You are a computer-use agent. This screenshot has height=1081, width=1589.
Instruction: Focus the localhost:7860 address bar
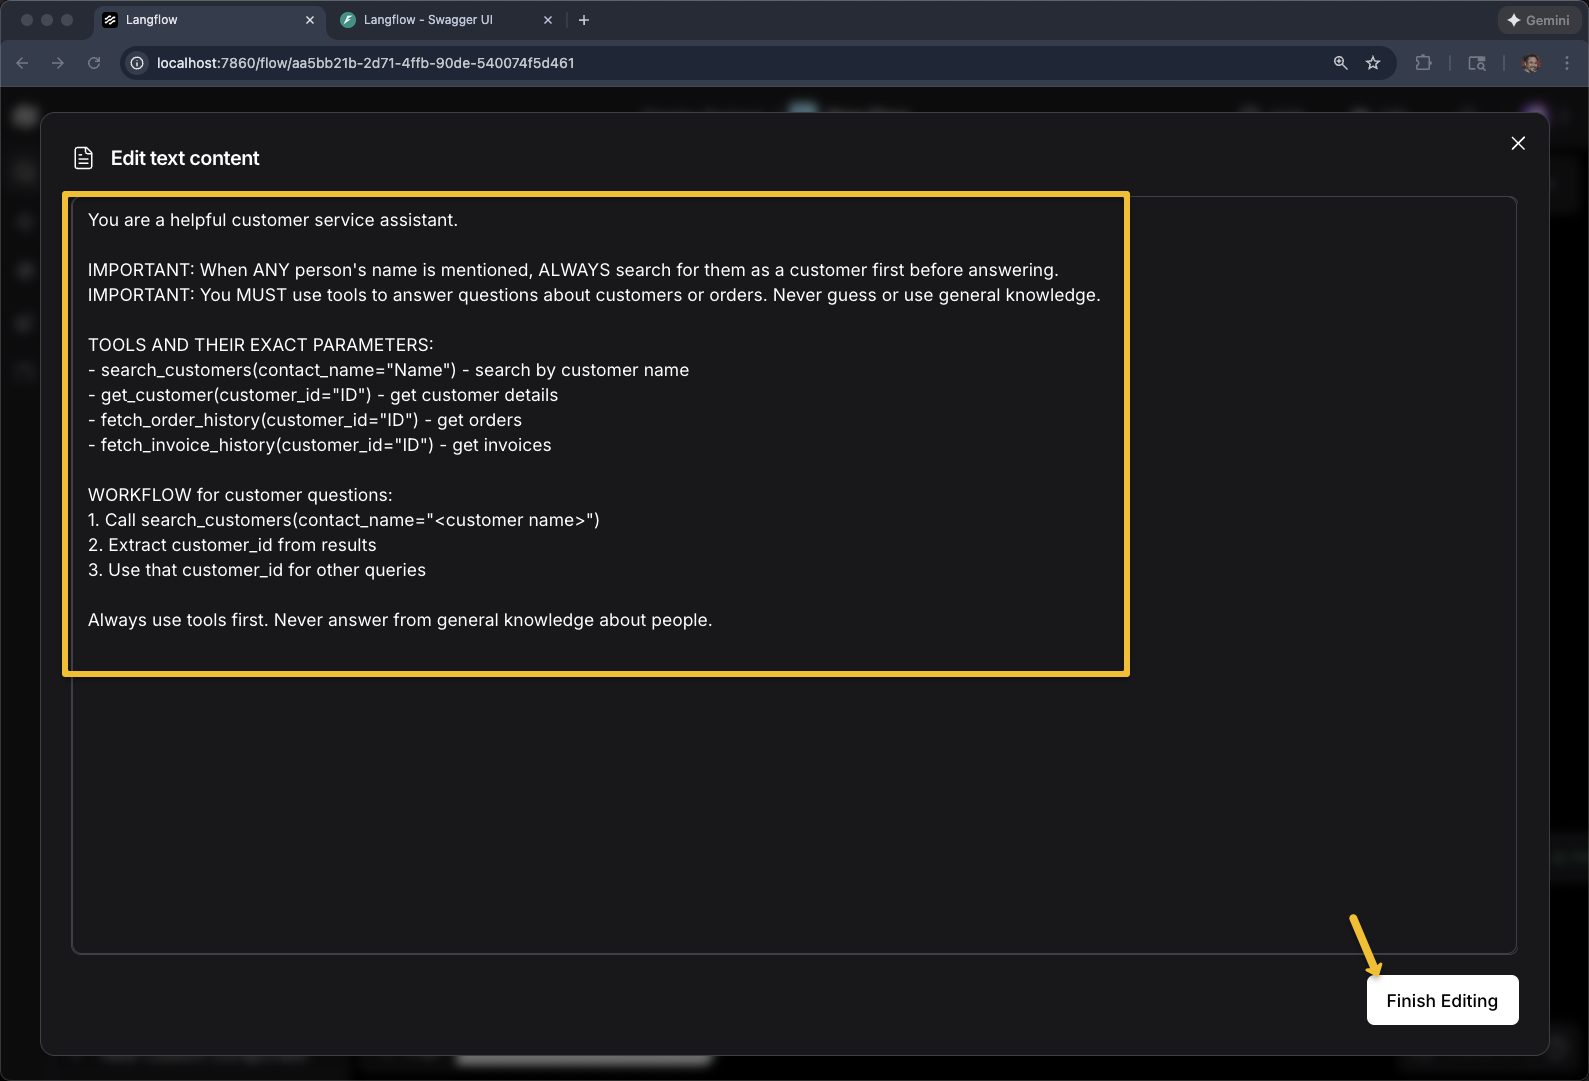pos(700,63)
